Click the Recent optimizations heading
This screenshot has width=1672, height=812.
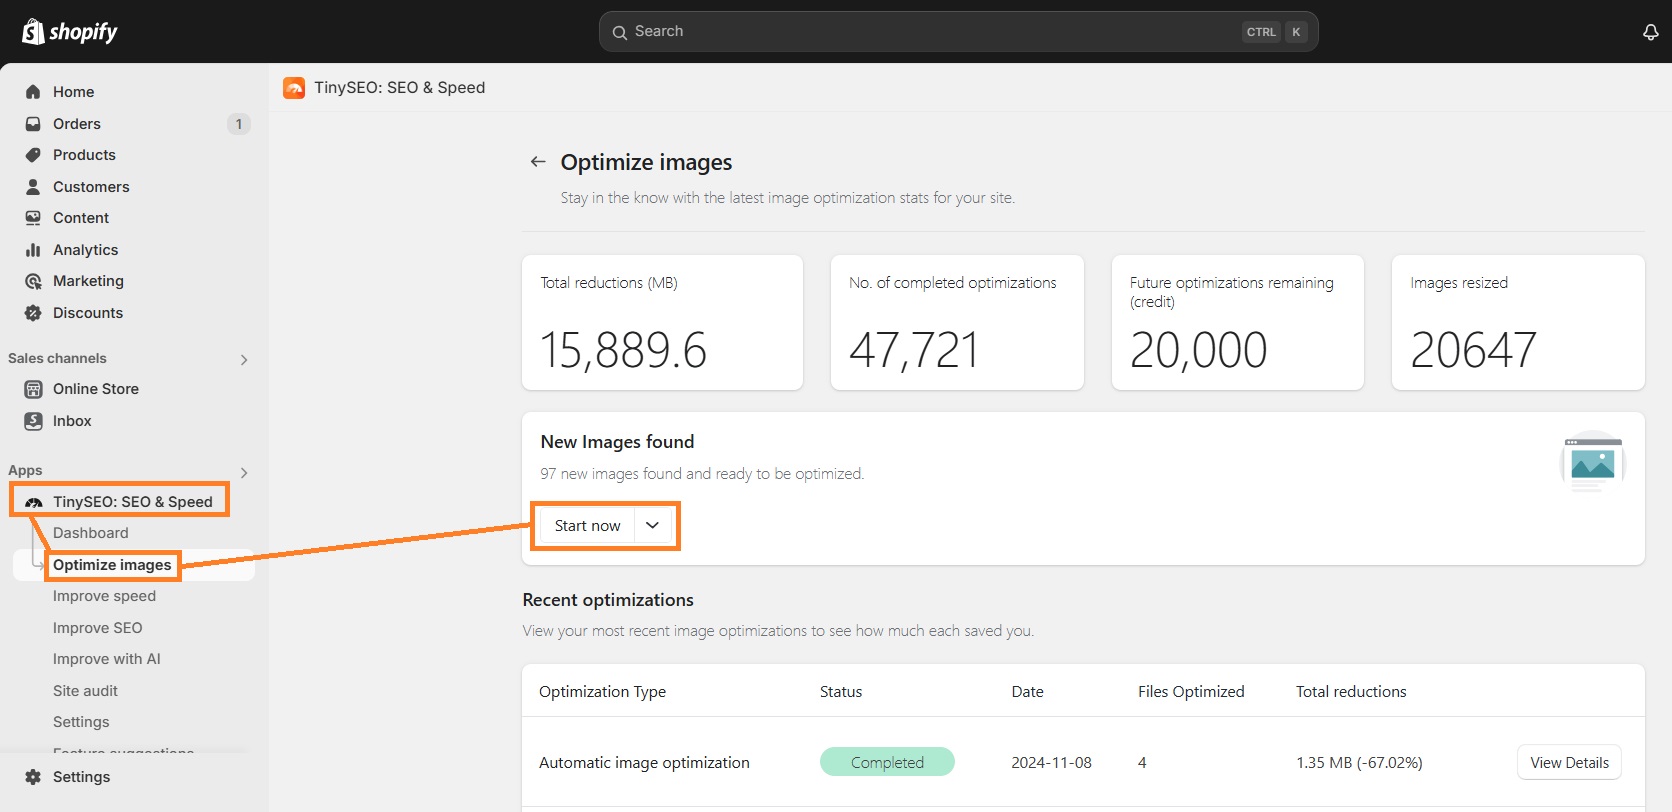608,600
